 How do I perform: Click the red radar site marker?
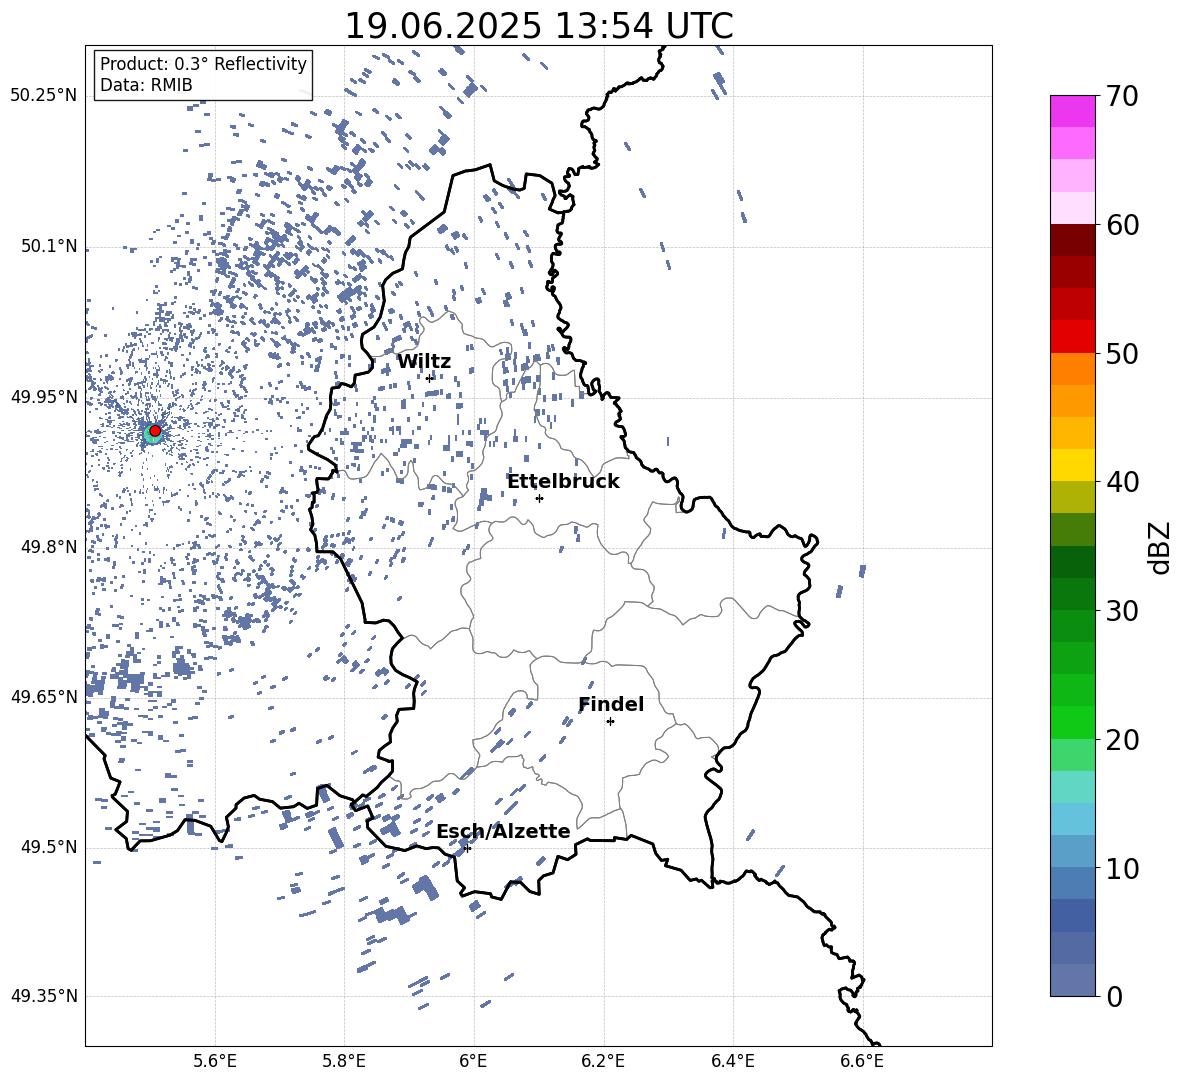click(155, 431)
